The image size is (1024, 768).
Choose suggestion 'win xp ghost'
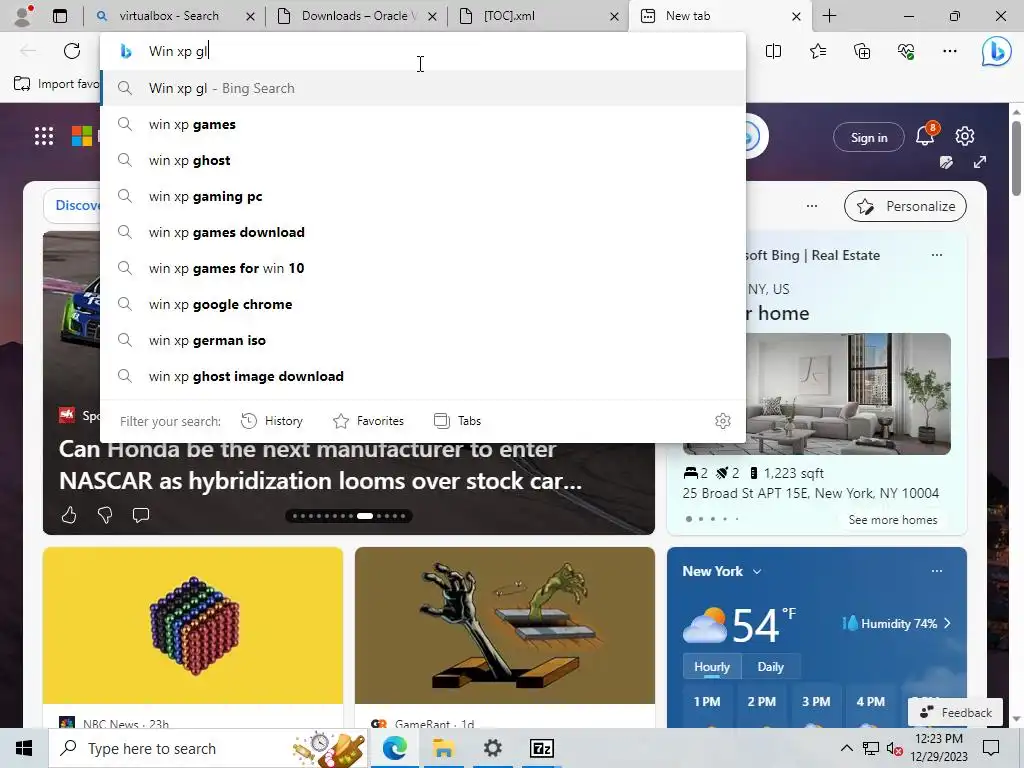[x=423, y=160]
